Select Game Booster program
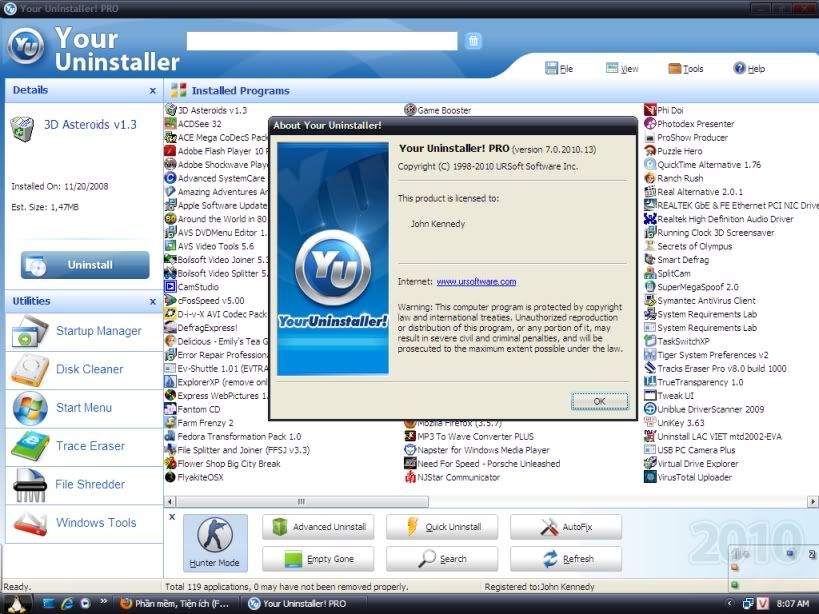 [438, 110]
